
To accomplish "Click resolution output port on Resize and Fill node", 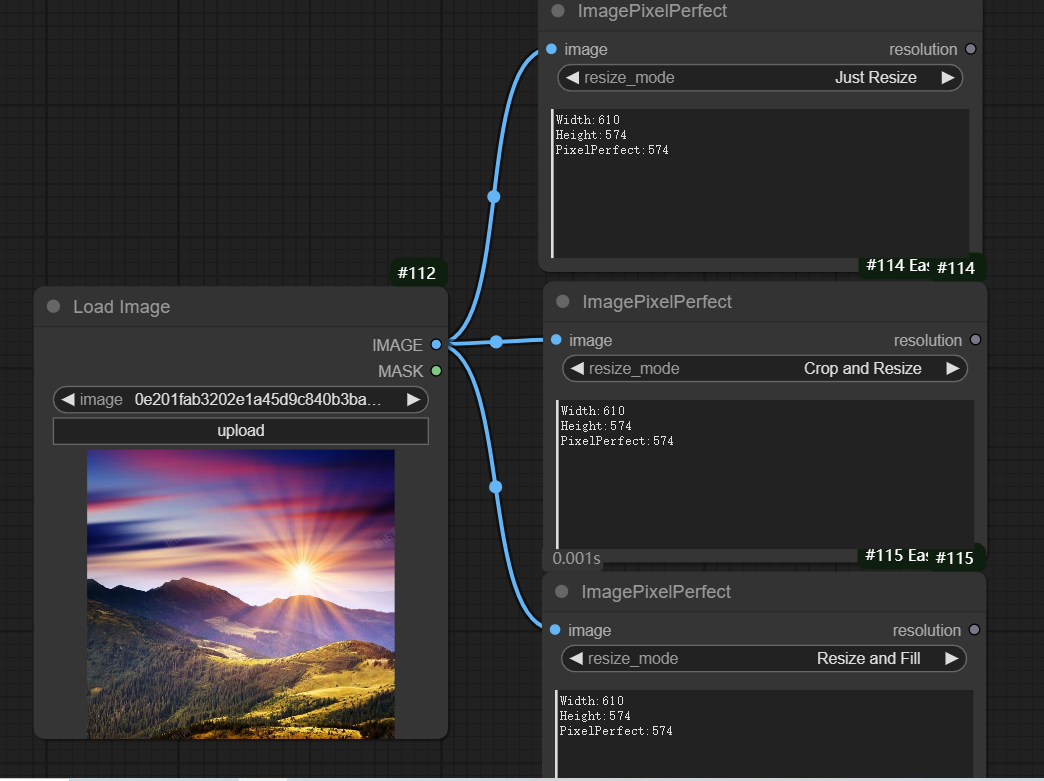I will point(974,630).
